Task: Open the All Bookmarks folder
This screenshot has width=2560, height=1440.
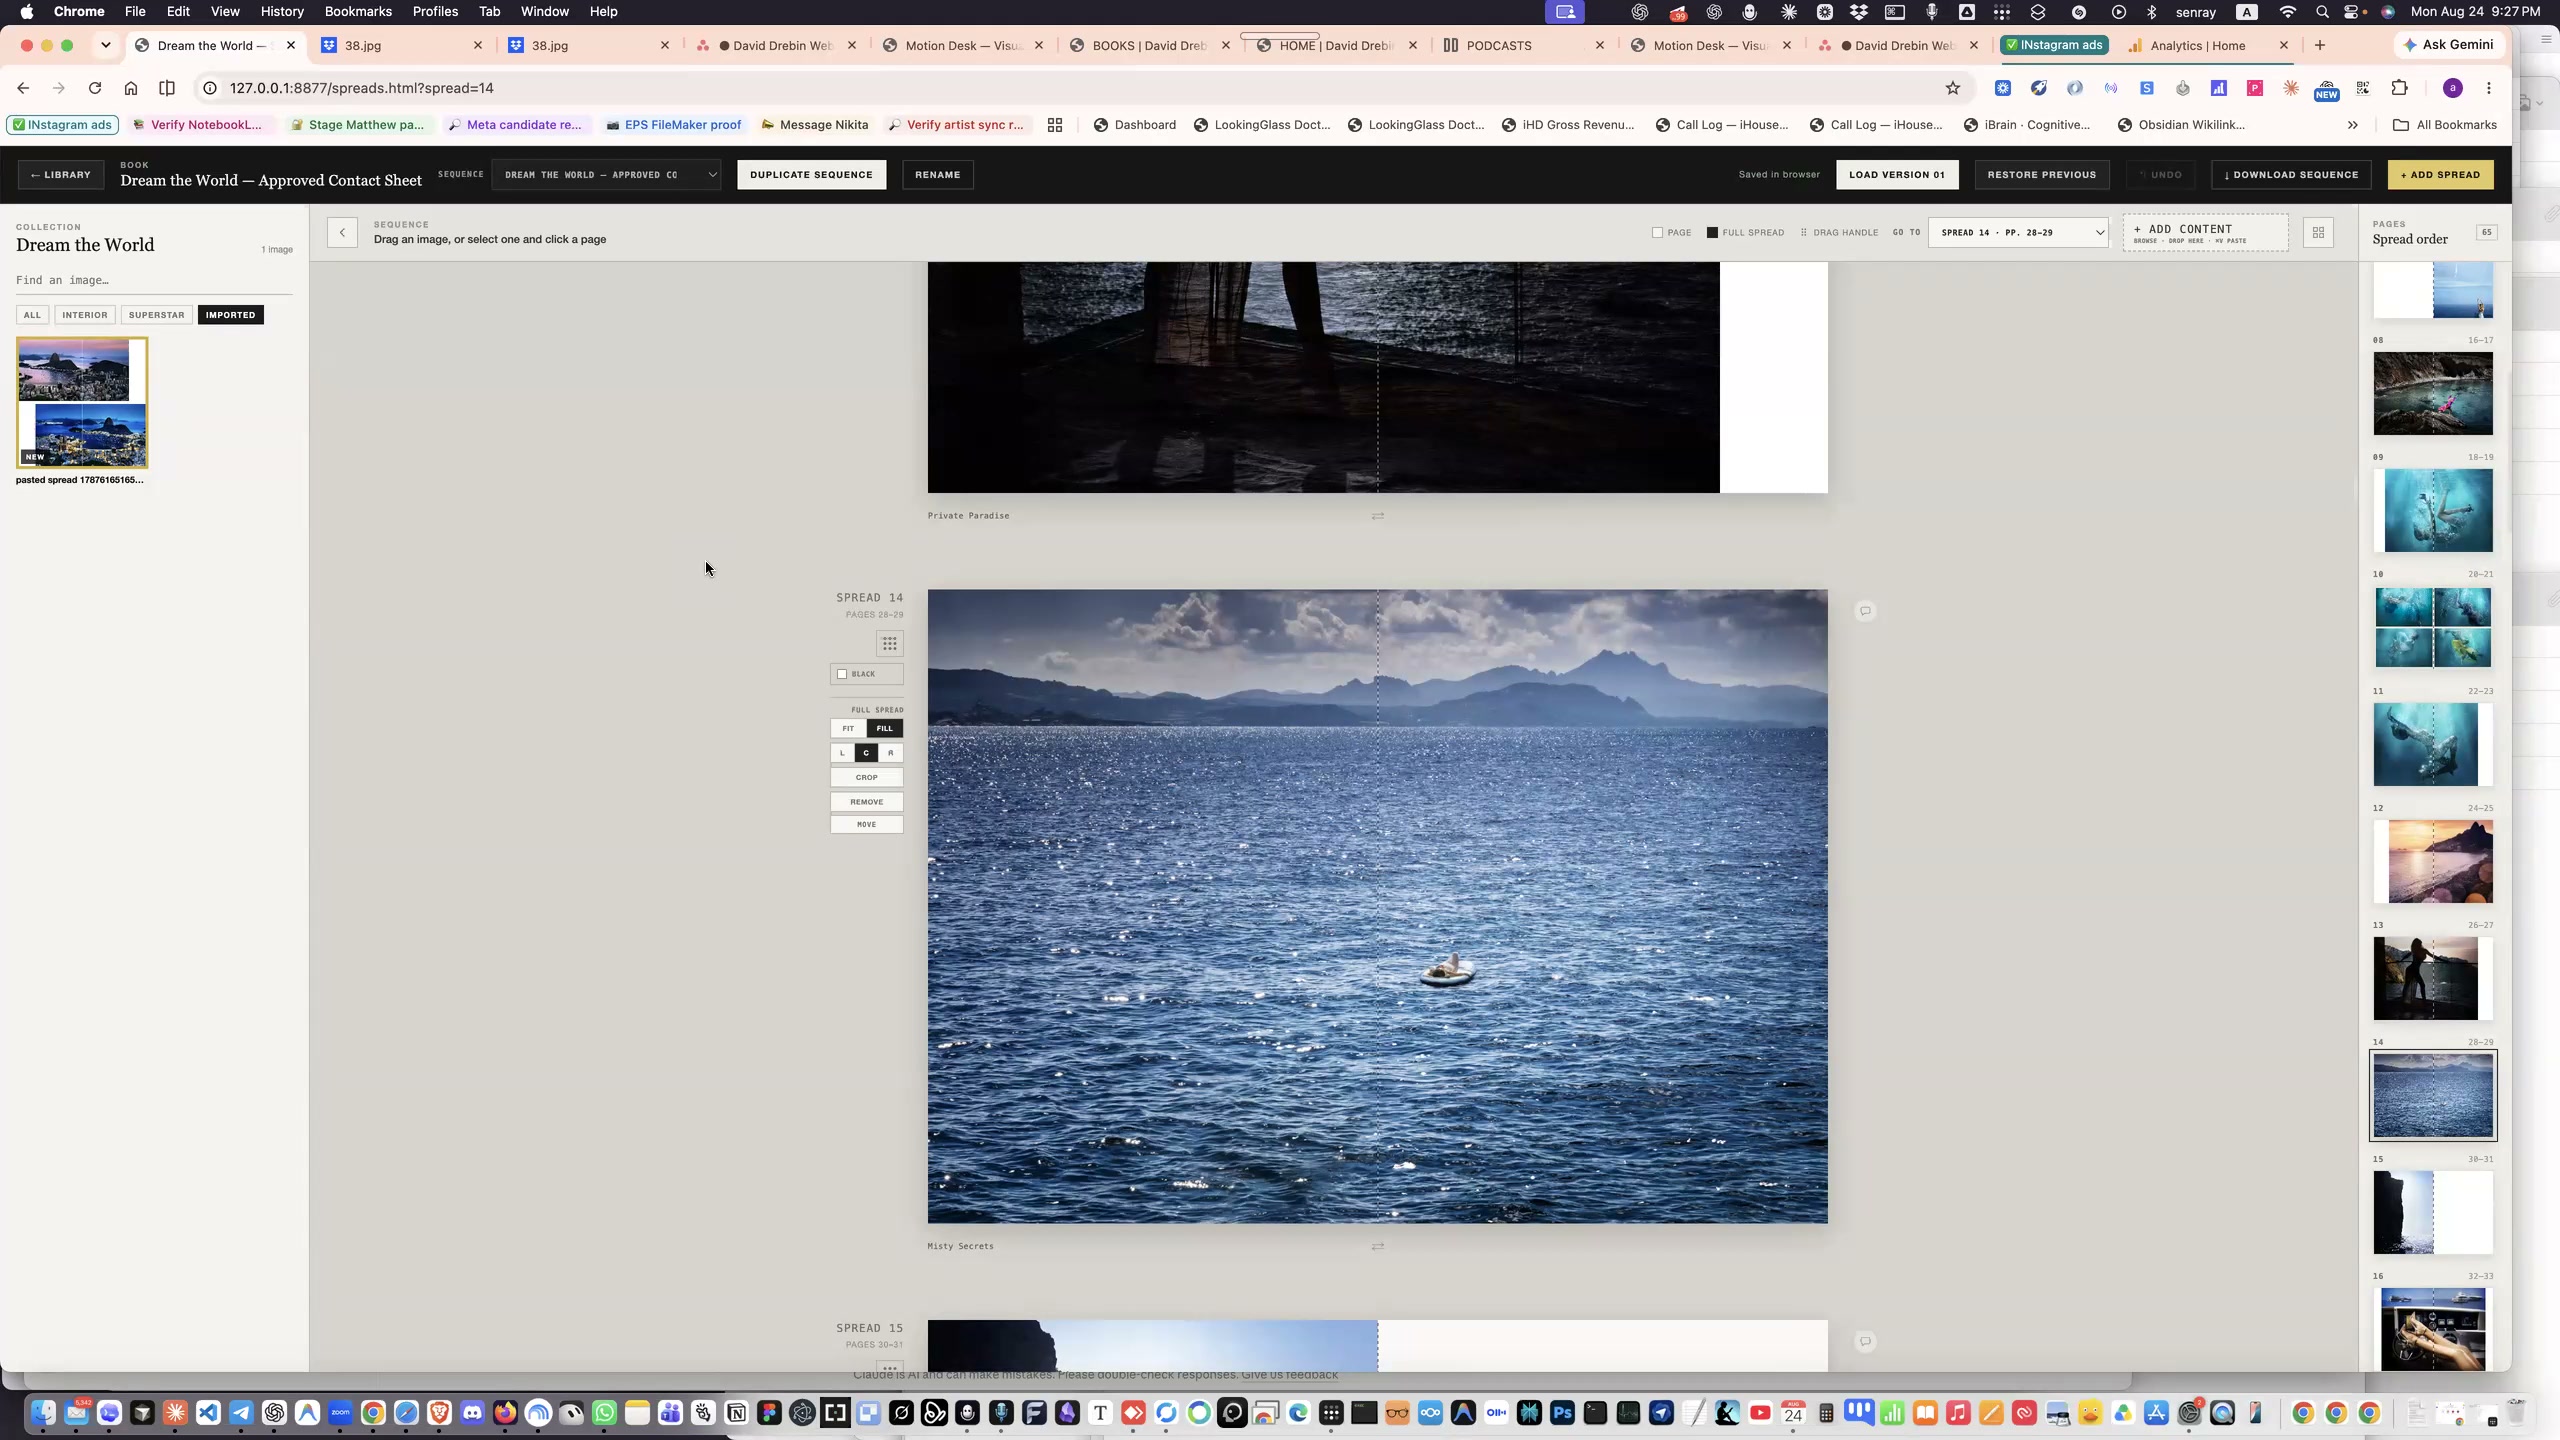Action: (2444, 125)
